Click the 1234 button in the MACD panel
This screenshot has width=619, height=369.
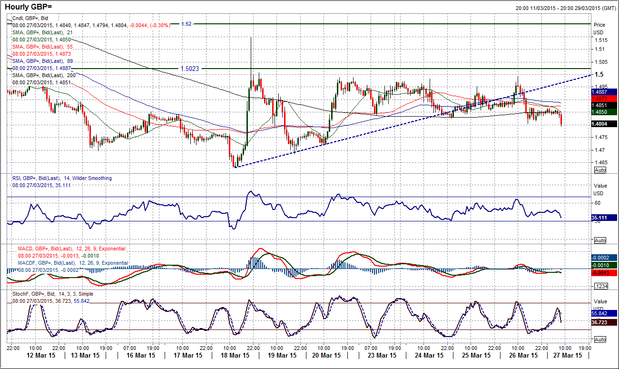[600, 286]
